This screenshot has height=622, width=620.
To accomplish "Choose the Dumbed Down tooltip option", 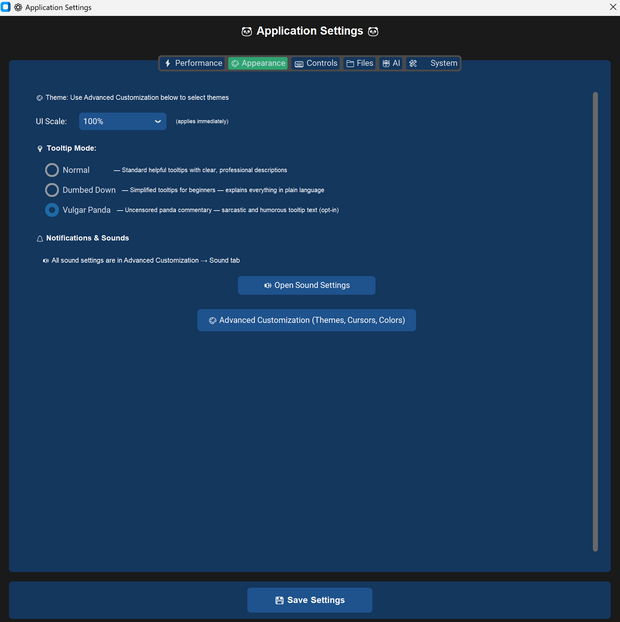I will coord(52,190).
